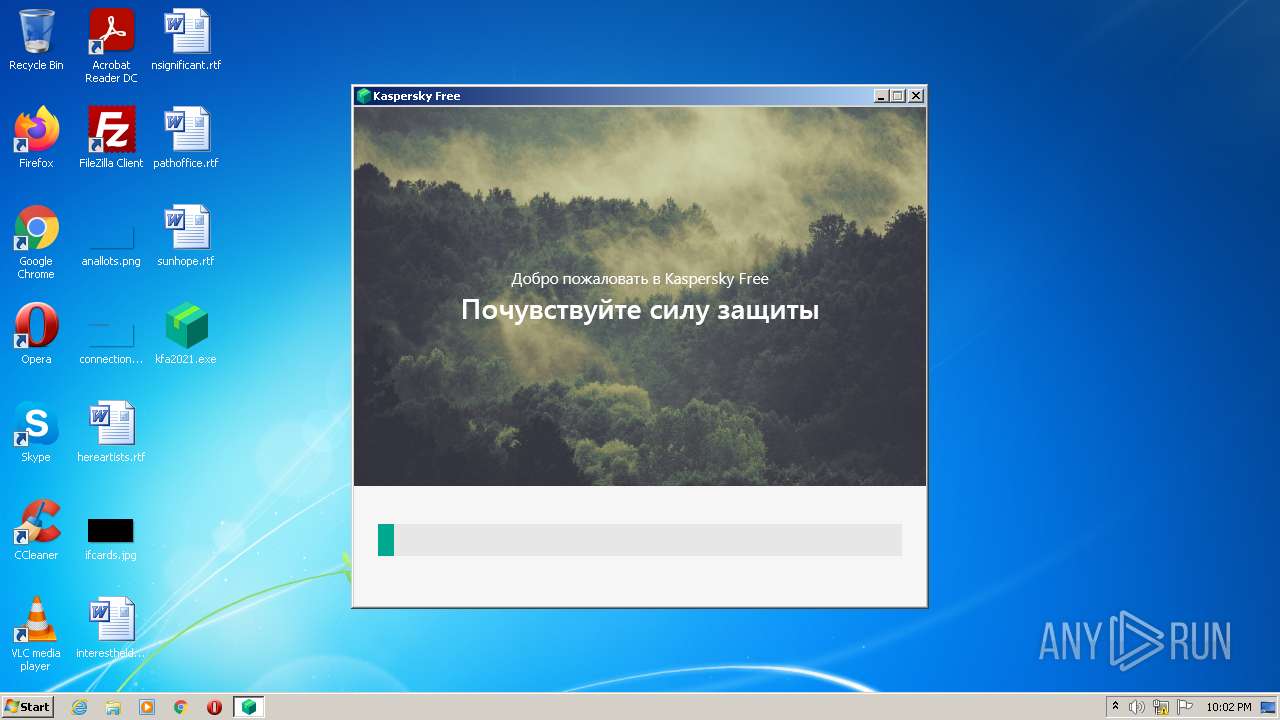
Task: Open the Action Center flag icon
Action: click(x=1185, y=707)
